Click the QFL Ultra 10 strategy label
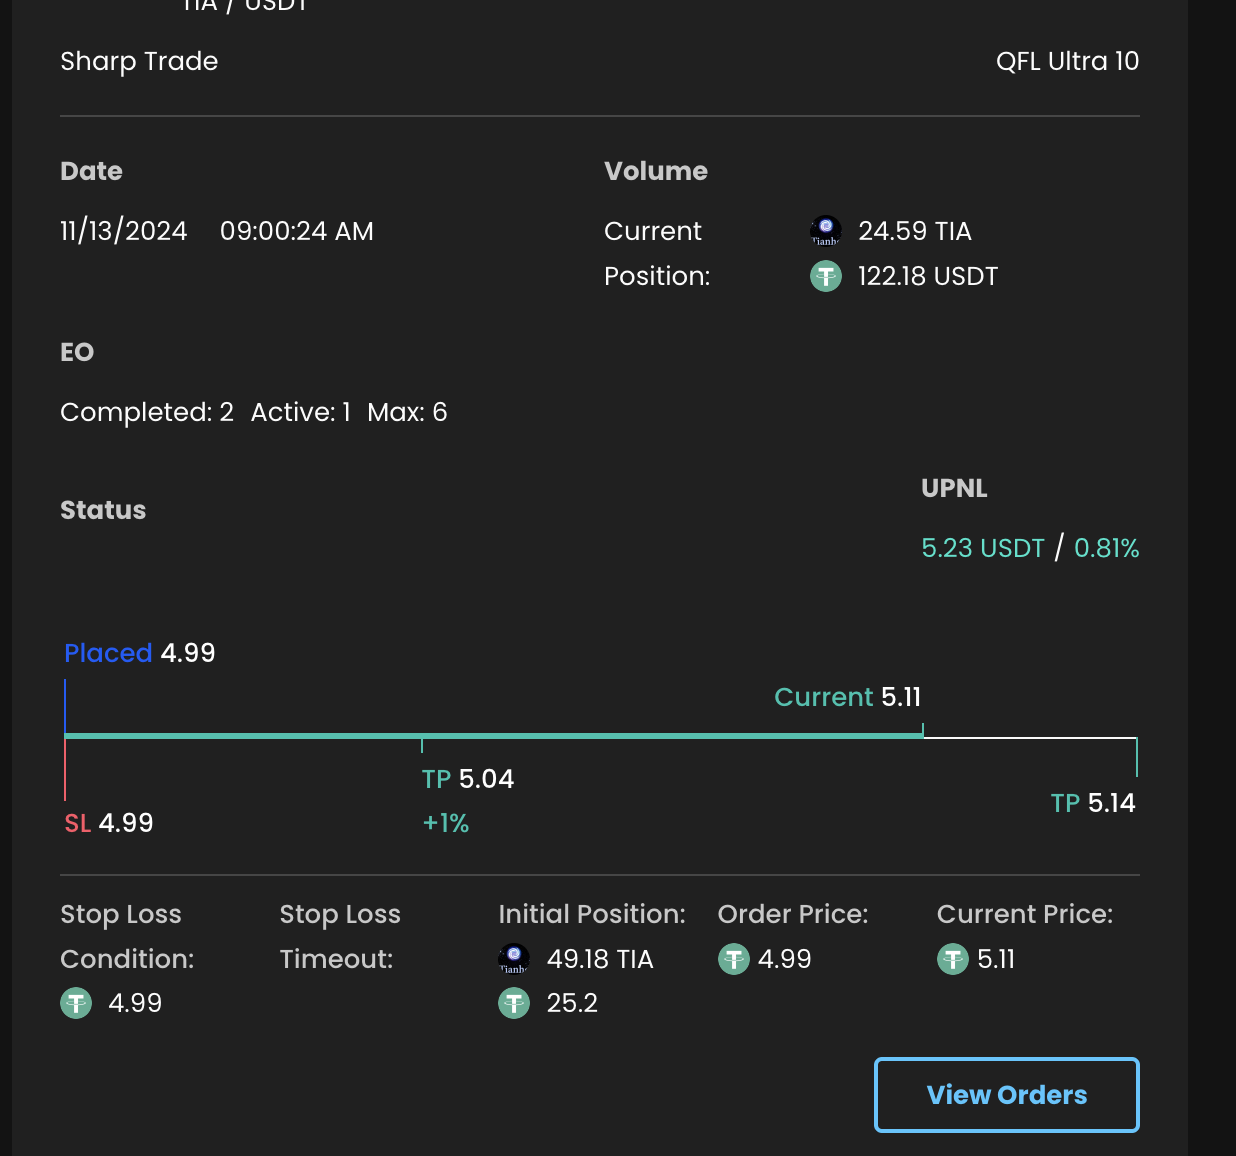This screenshot has height=1156, width=1236. 1067,61
